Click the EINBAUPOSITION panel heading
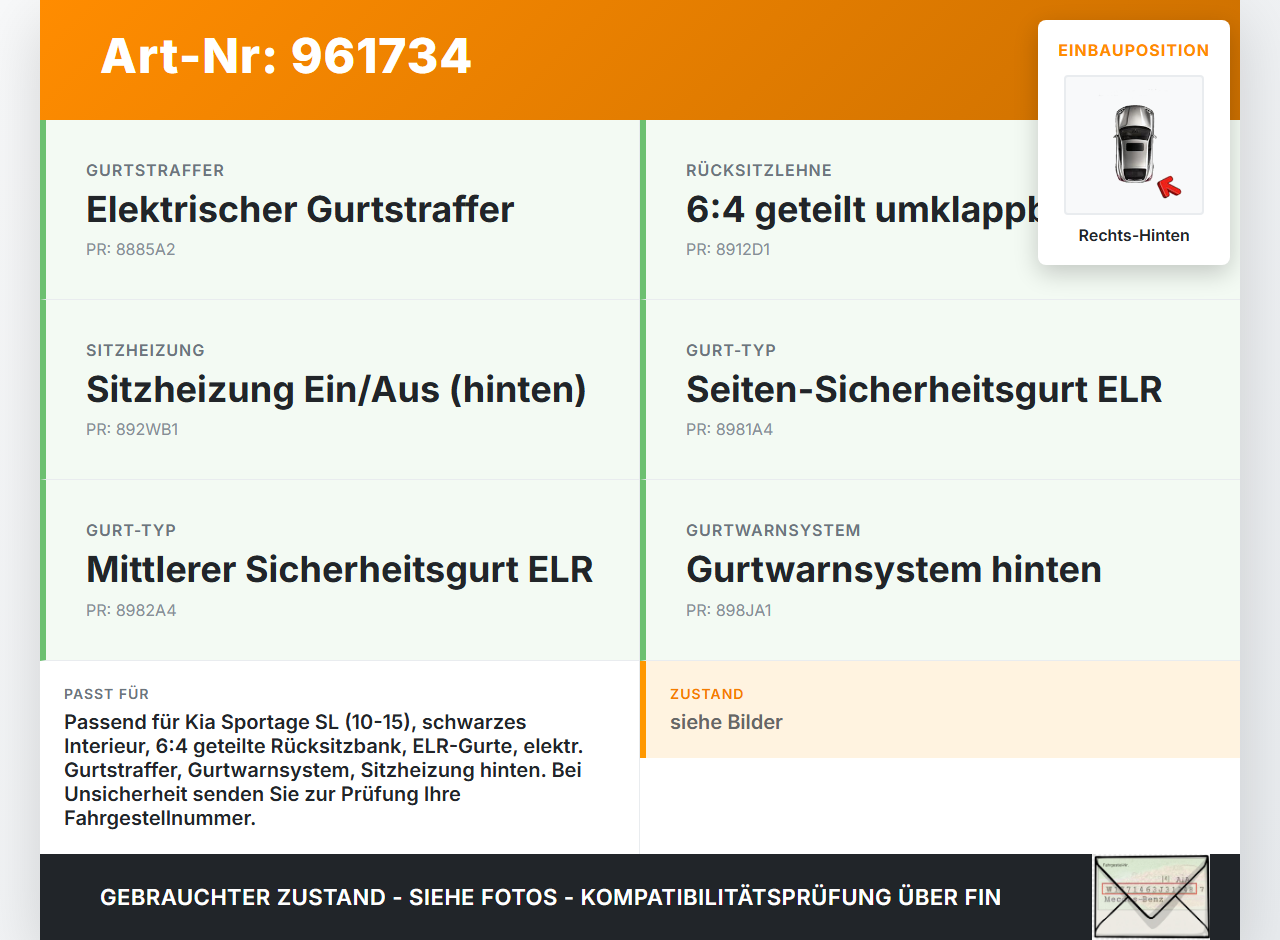The image size is (1280, 940). 1133,50
